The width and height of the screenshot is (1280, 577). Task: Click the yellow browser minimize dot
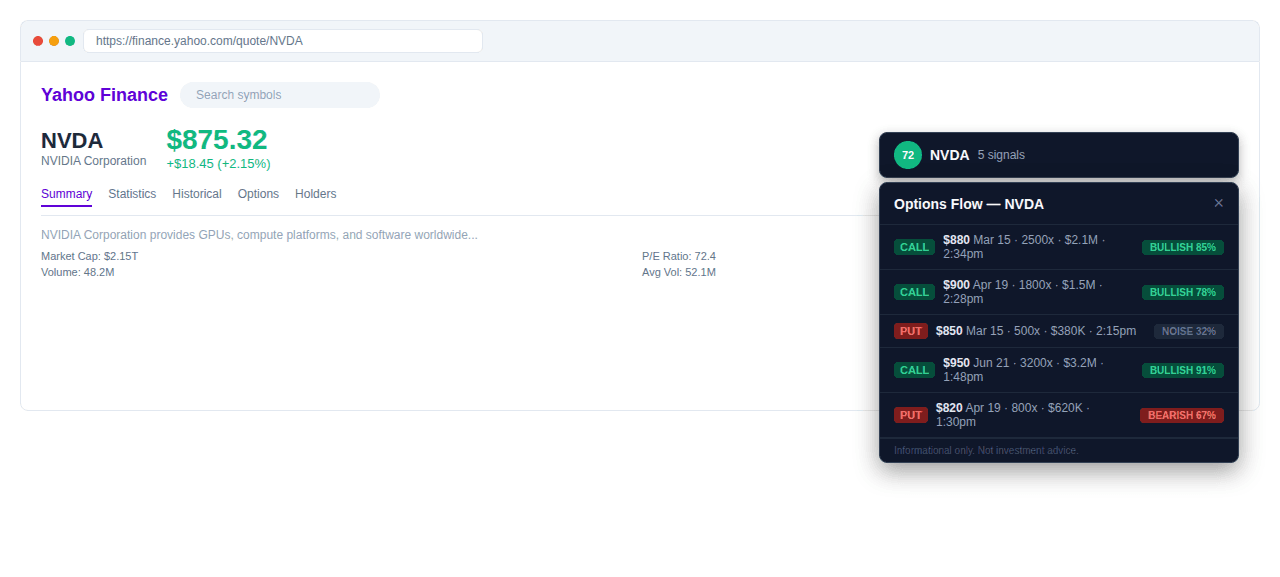point(54,41)
